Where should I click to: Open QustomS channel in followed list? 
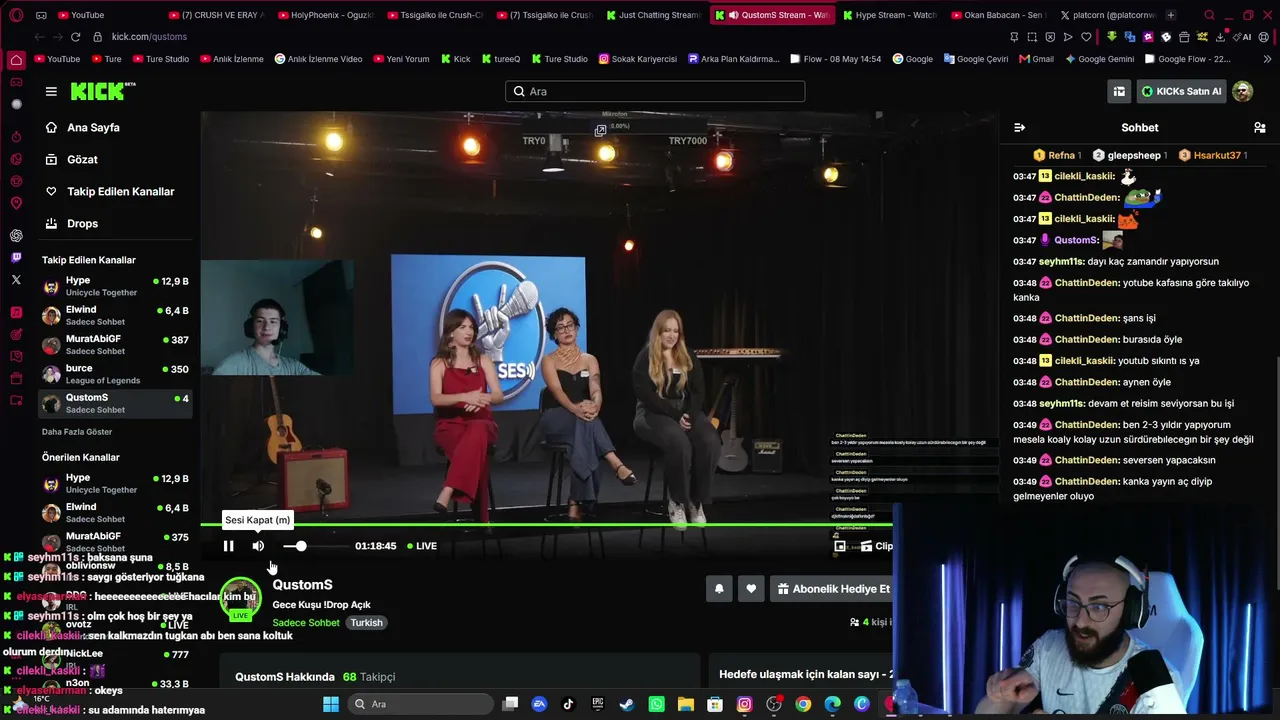coord(115,403)
